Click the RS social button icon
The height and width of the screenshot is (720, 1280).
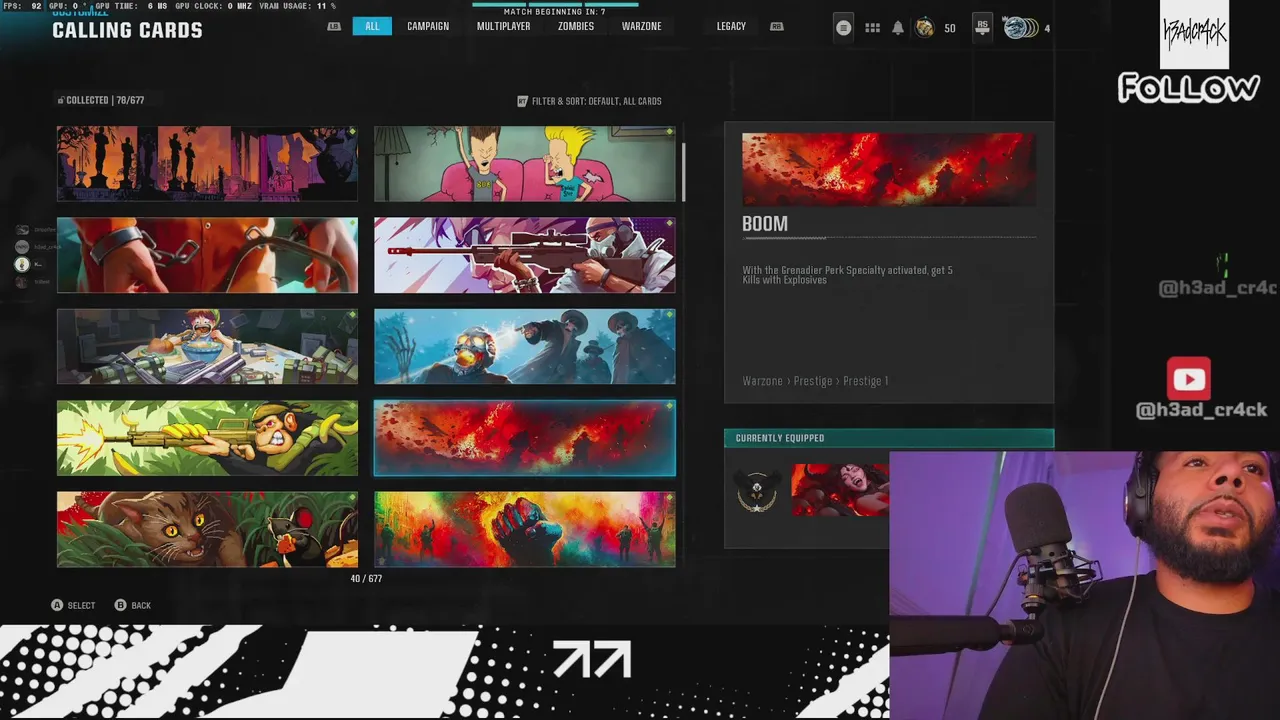click(x=982, y=28)
